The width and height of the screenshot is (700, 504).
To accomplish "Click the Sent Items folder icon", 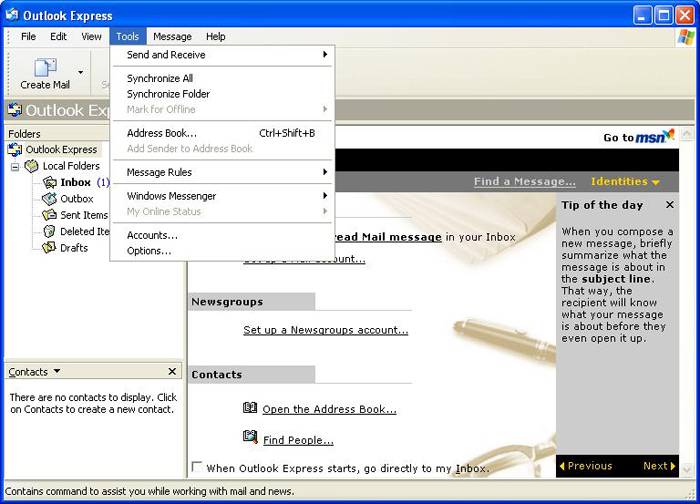I will [49, 215].
